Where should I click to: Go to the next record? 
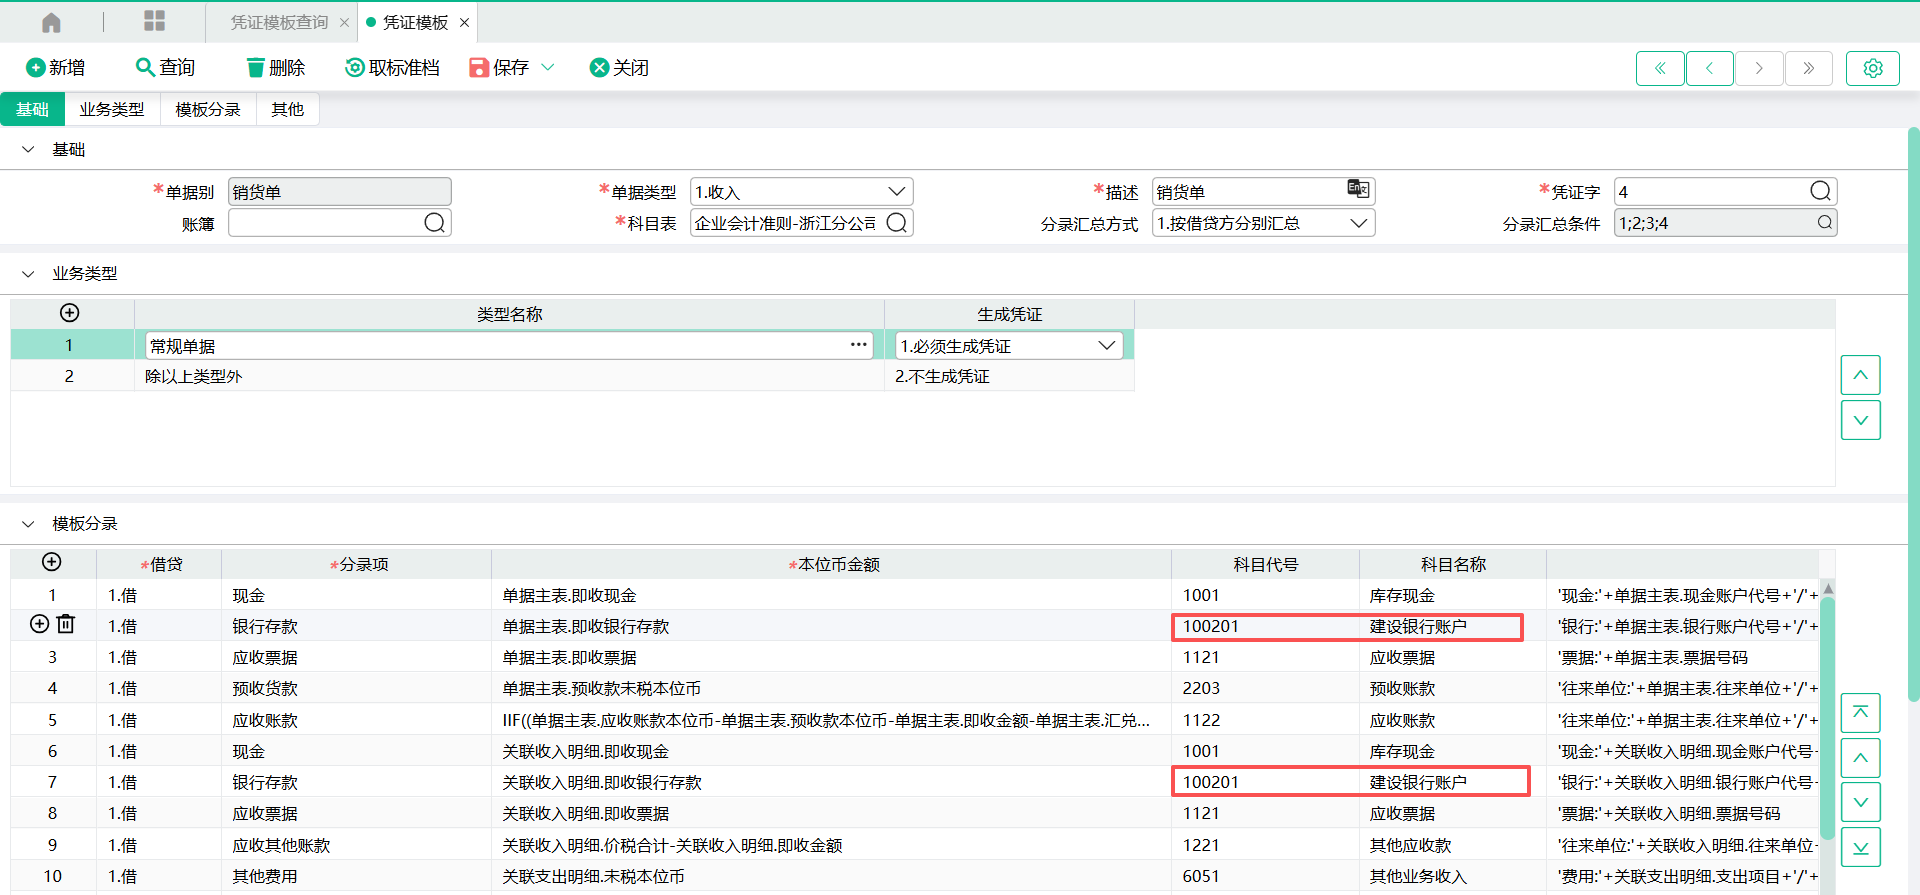[x=1759, y=68]
